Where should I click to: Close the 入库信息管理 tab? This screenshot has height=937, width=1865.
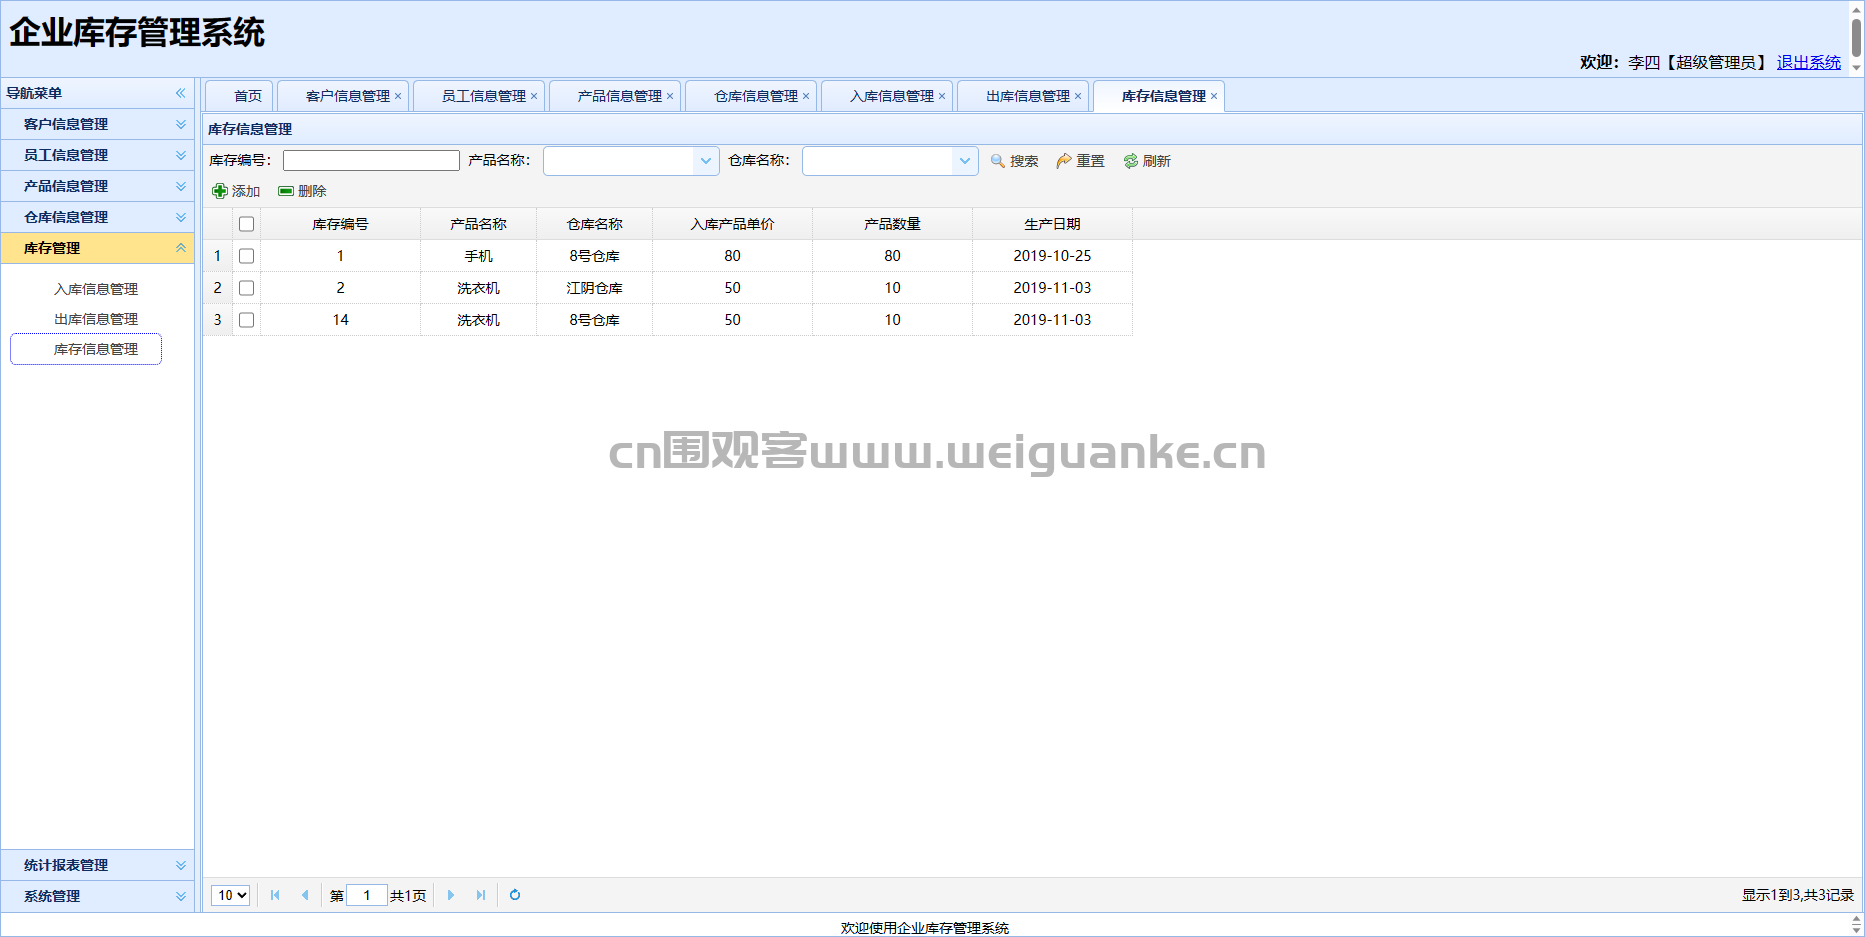[x=942, y=96]
